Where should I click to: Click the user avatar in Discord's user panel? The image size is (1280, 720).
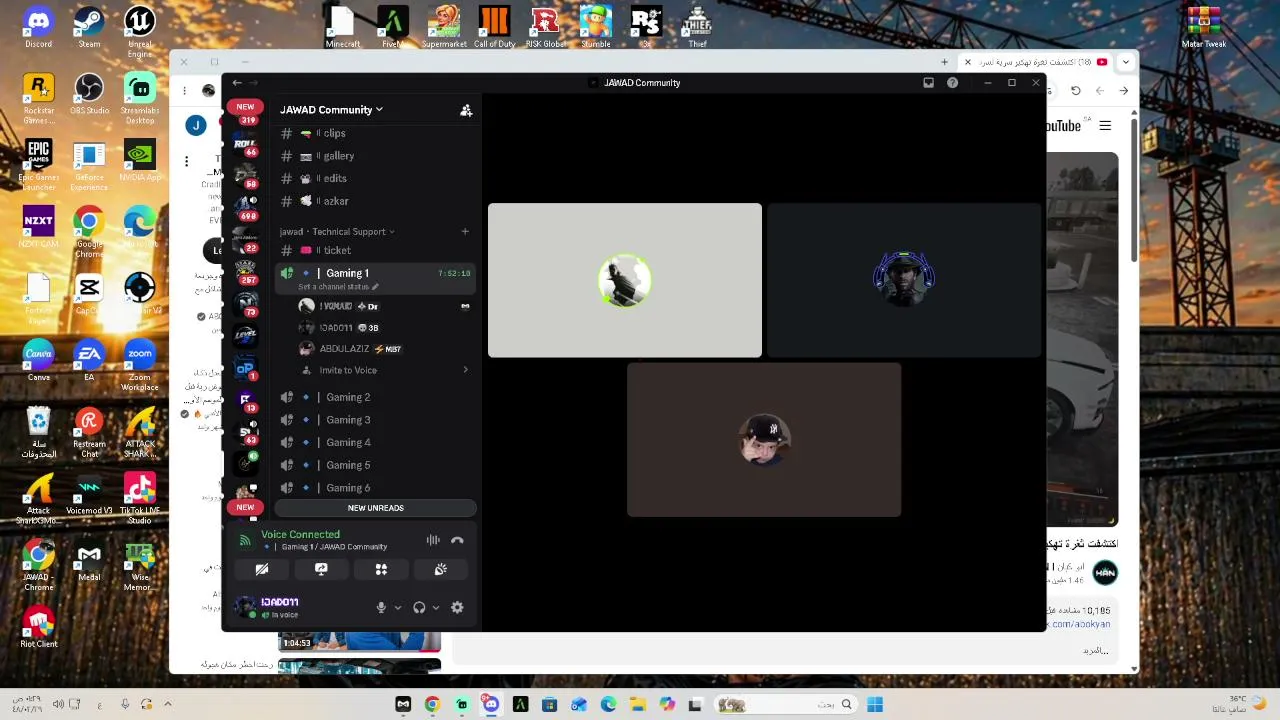point(245,606)
